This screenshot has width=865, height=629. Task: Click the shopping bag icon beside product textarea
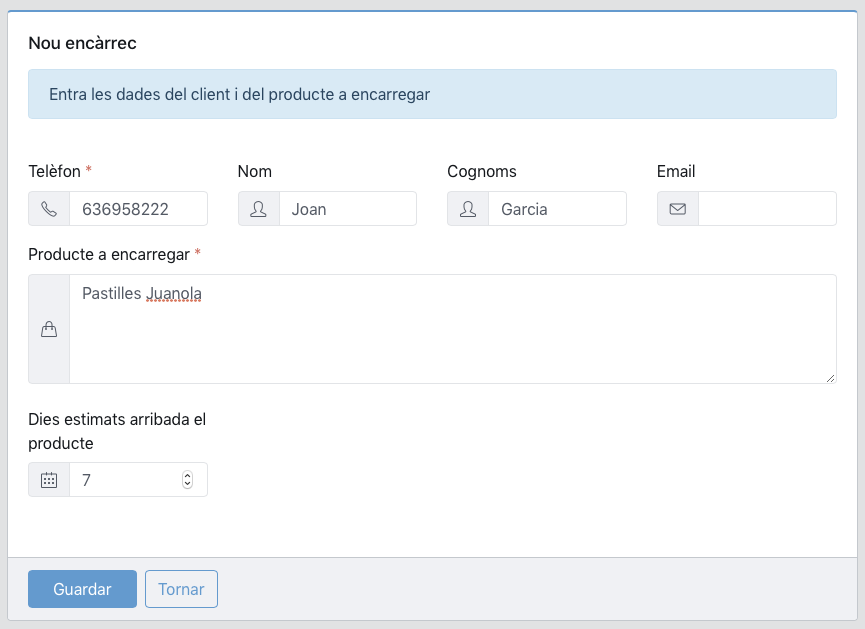(x=49, y=329)
